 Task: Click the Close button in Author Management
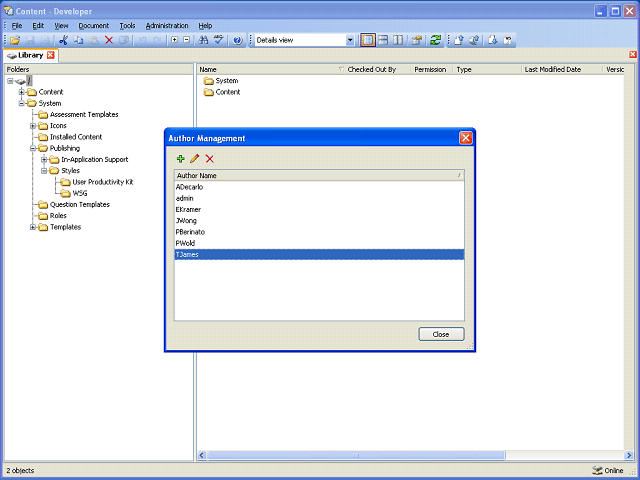pos(441,334)
